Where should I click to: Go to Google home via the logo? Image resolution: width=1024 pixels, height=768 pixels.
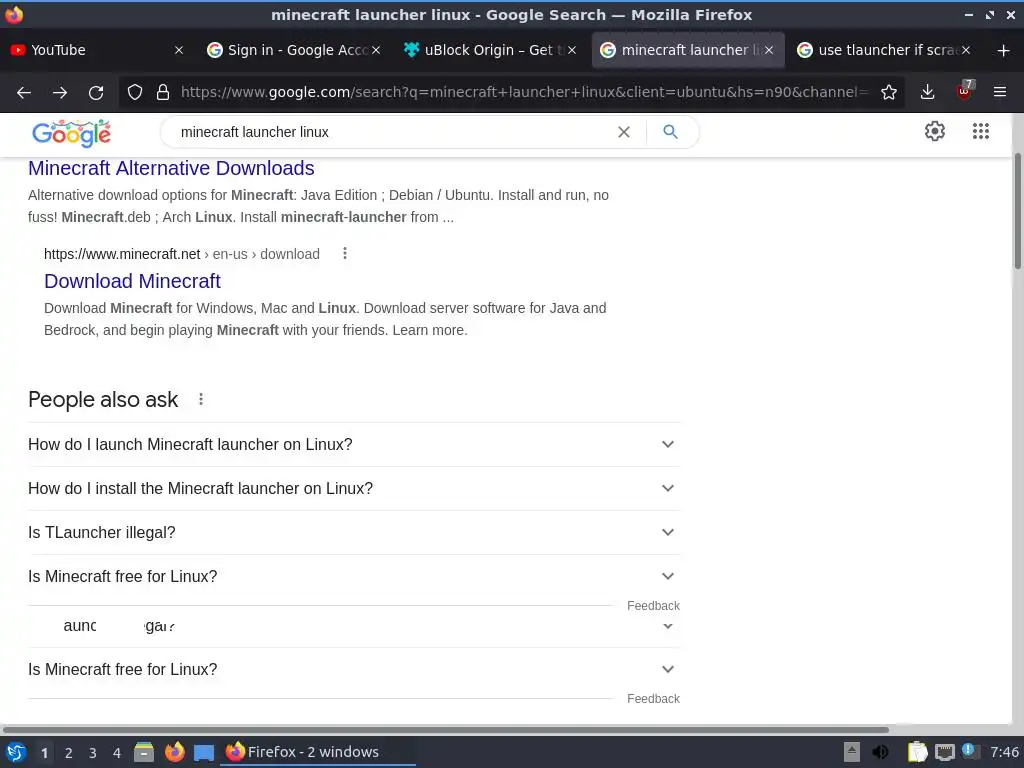pos(71,133)
